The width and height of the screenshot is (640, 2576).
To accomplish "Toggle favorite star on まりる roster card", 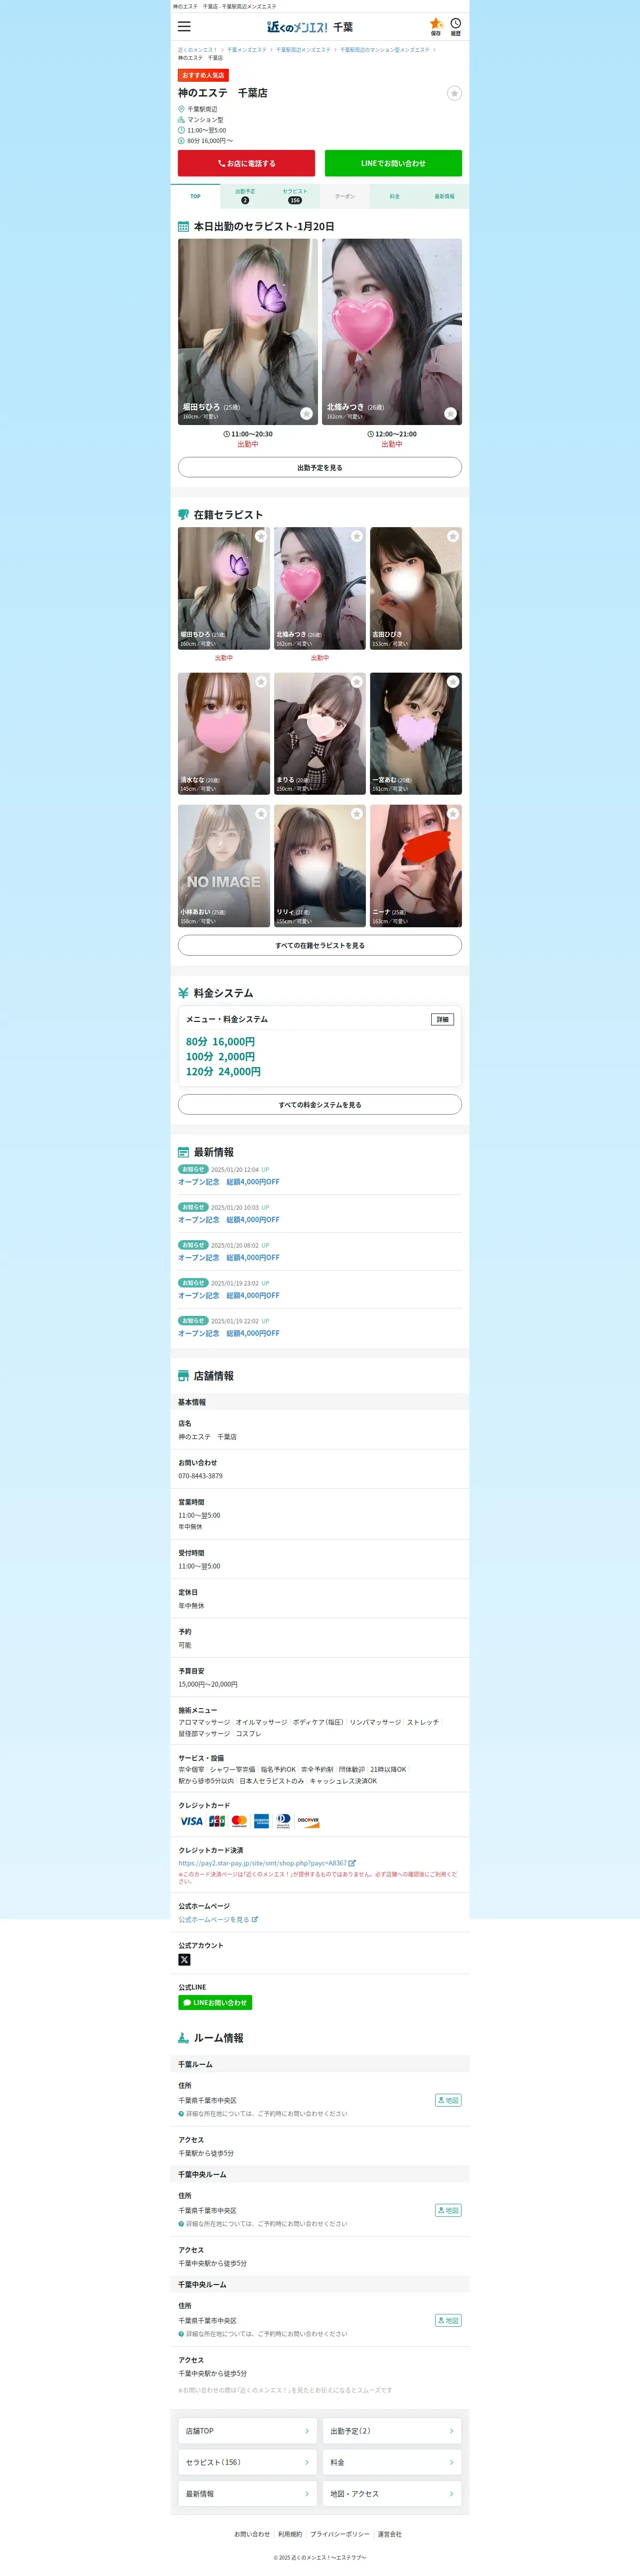I will pyautogui.click(x=357, y=682).
